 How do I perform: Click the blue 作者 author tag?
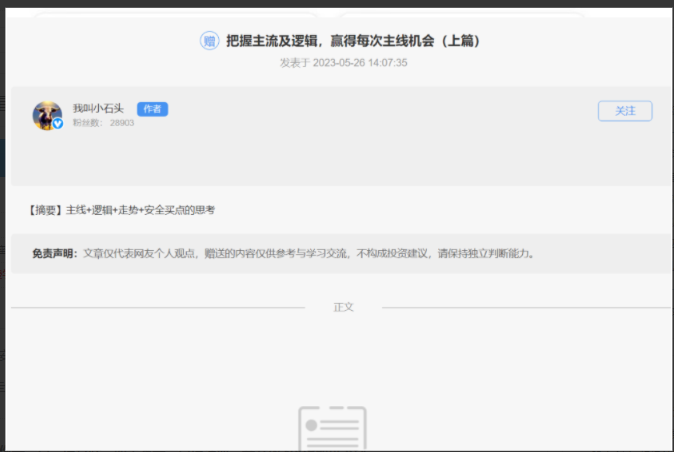(152, 109)
